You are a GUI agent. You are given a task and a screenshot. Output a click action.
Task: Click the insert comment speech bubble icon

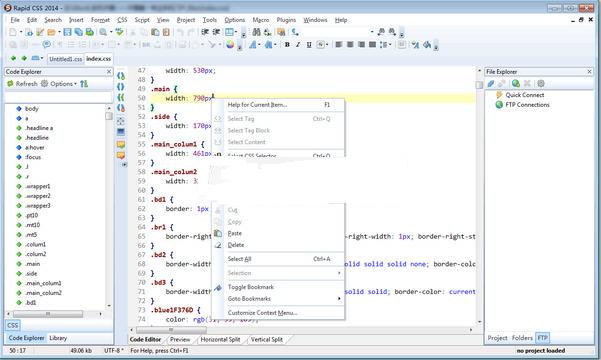(46, 45)
